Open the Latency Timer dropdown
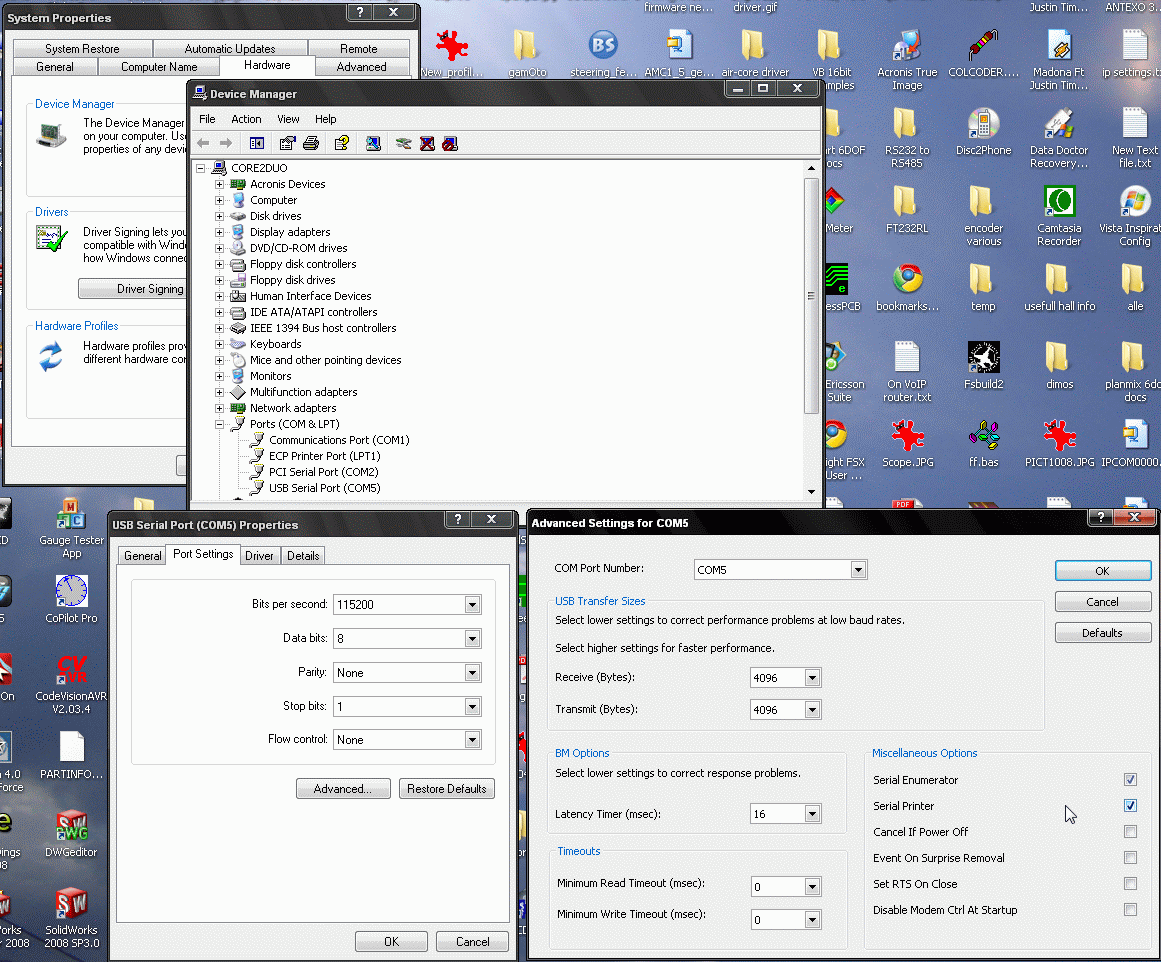 pyautogui.click(x=812, y=814)
